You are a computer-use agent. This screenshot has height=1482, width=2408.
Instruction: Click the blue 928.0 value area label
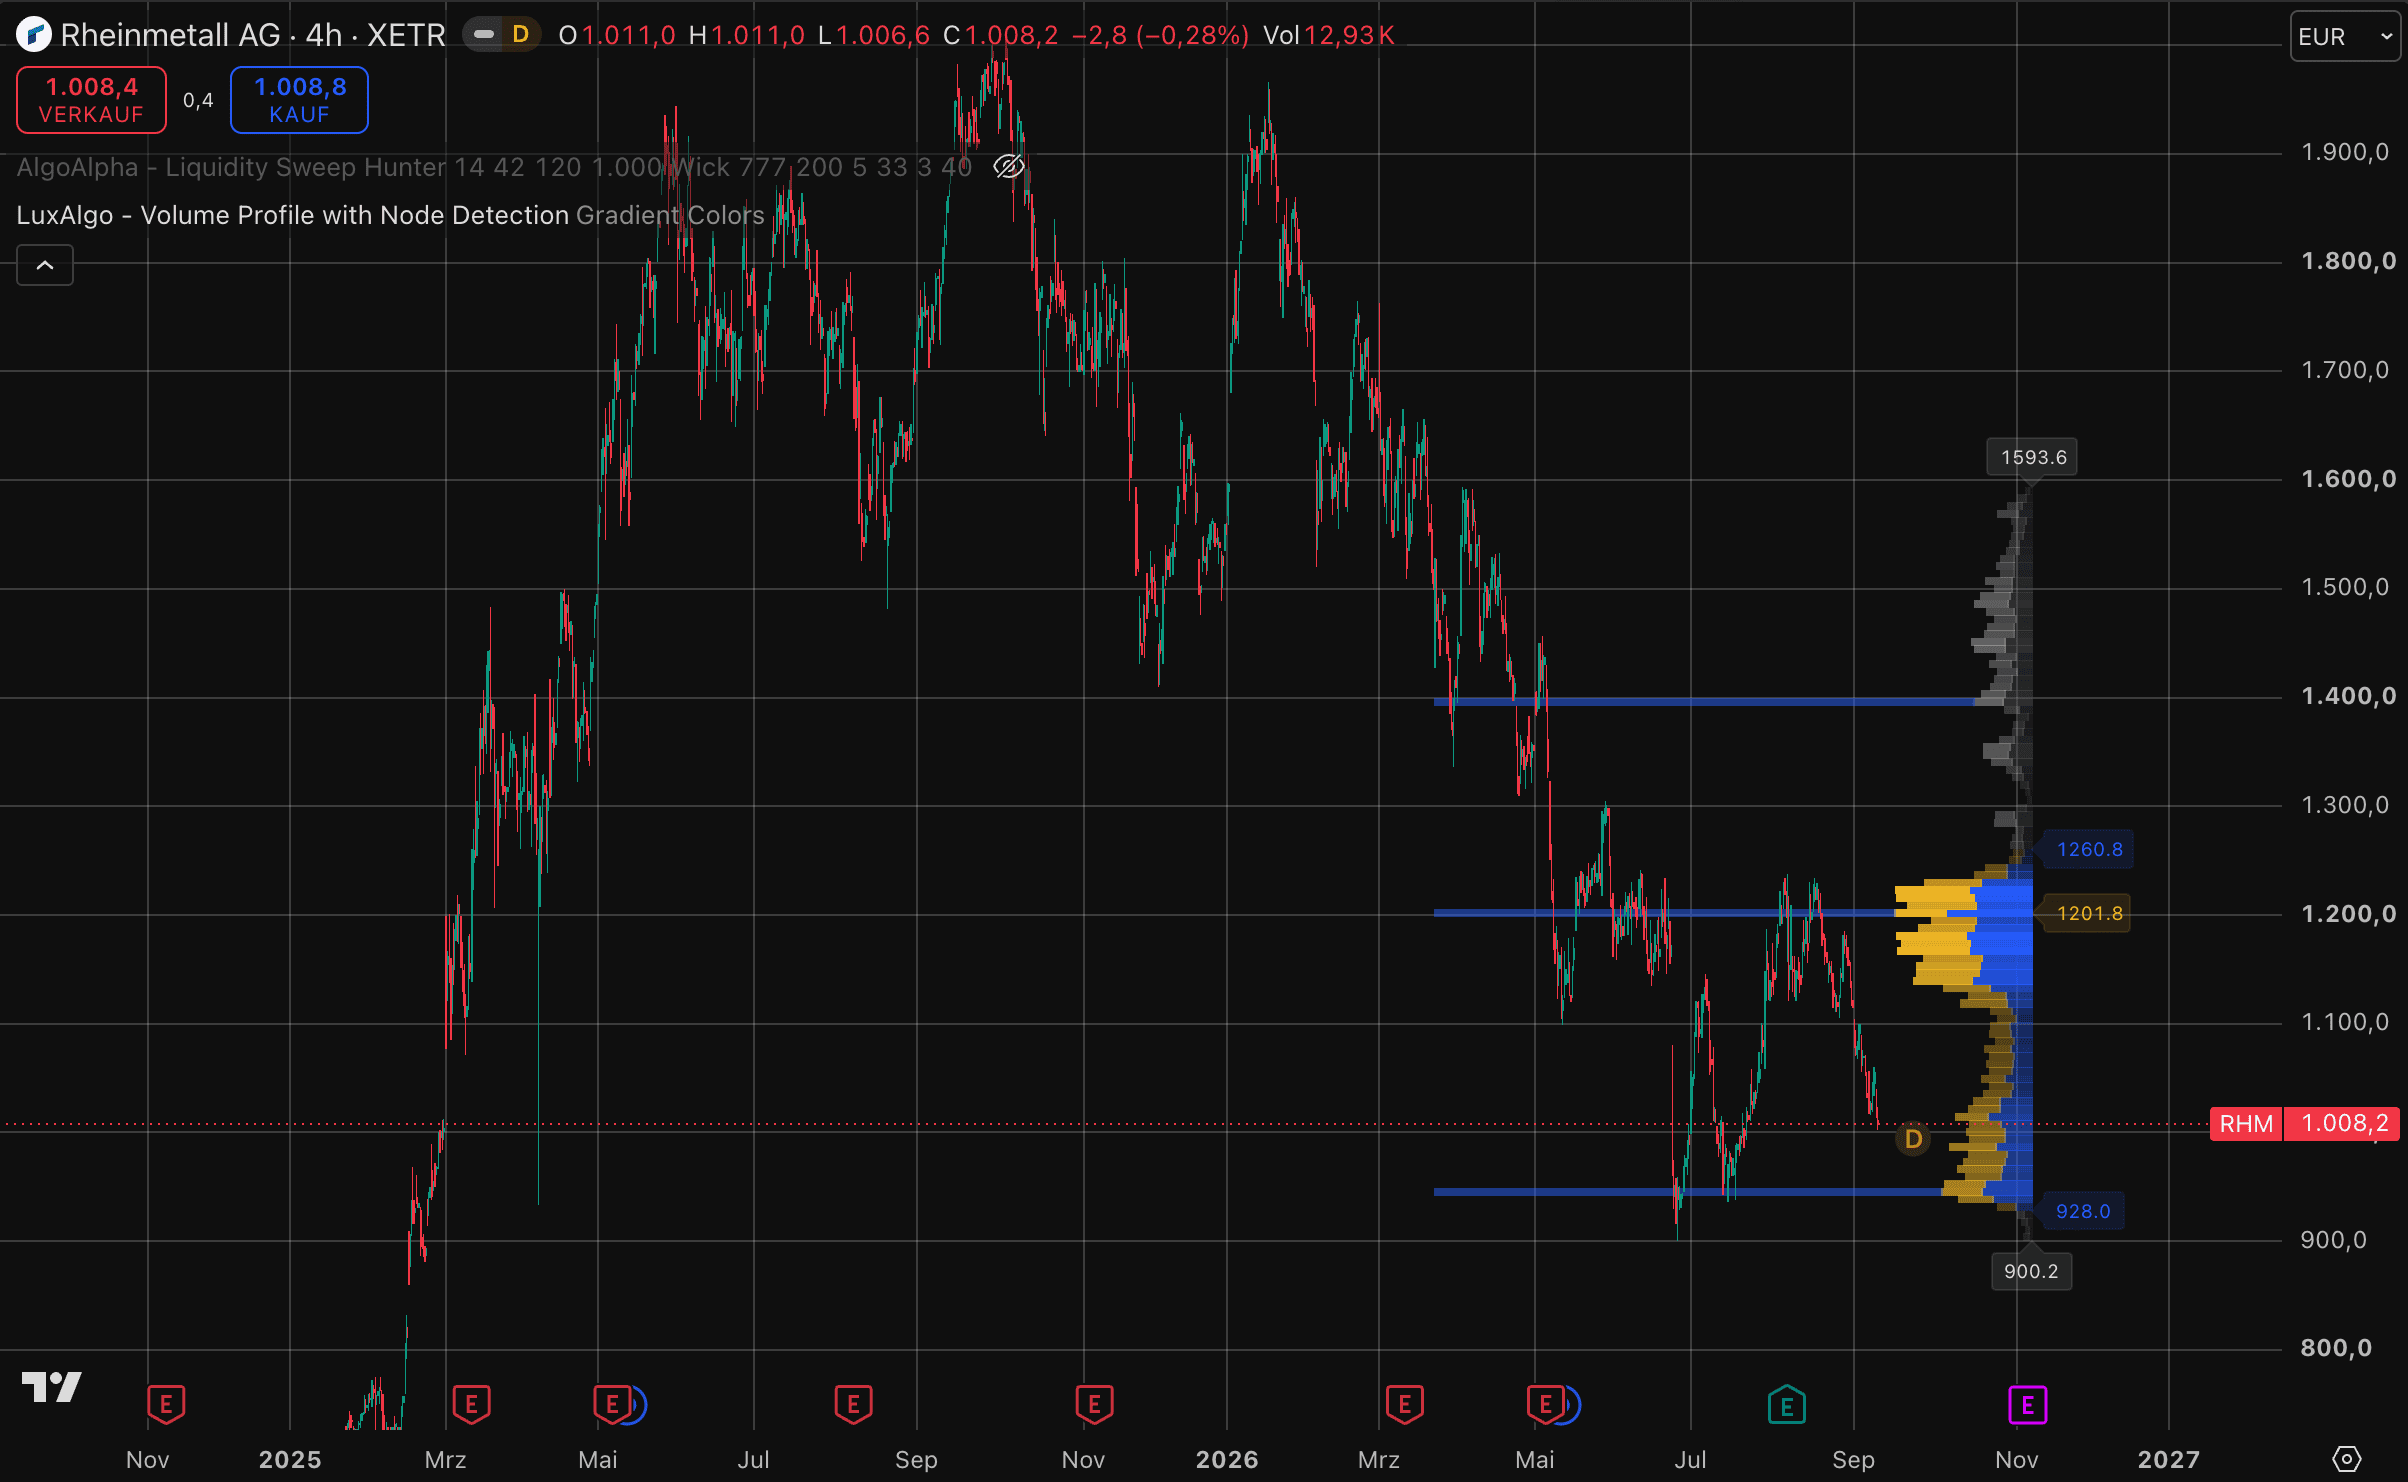pyautogui.click(x=2082, y=1211)
